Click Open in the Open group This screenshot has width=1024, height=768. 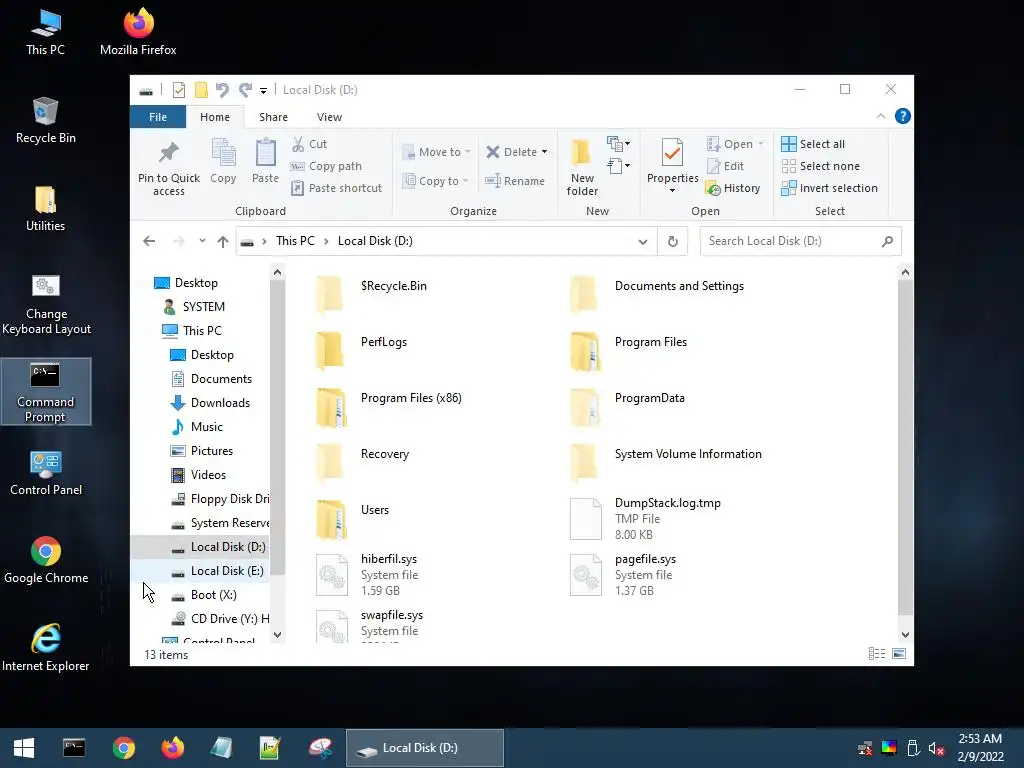(x=735, y=144)
